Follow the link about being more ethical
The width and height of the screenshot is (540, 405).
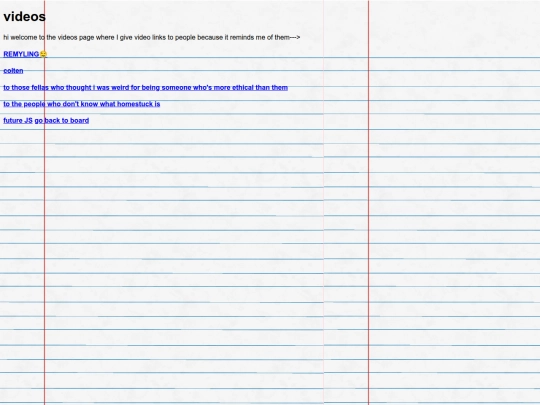[x=145, y=87]
